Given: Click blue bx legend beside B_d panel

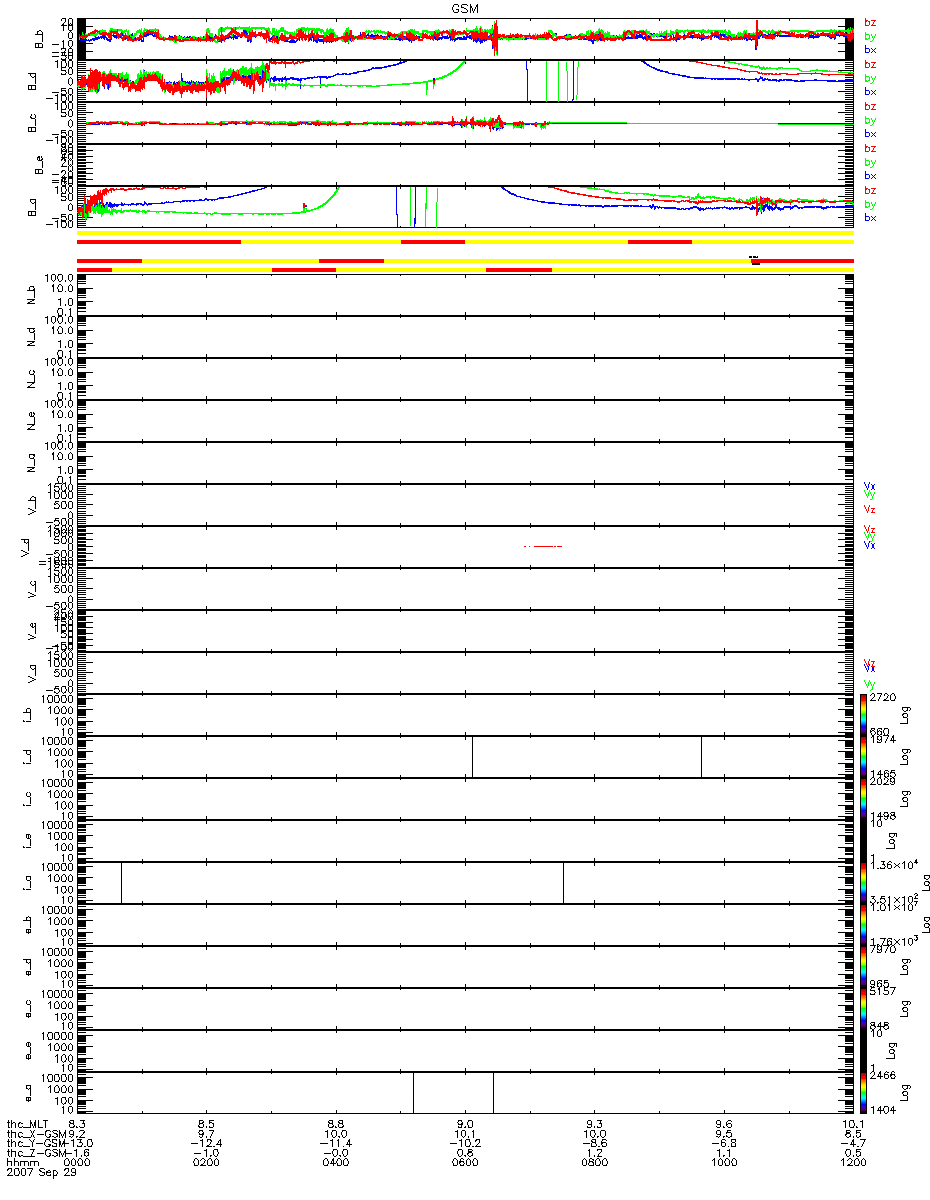Looking at the screenshot, I should coord(870,91).
